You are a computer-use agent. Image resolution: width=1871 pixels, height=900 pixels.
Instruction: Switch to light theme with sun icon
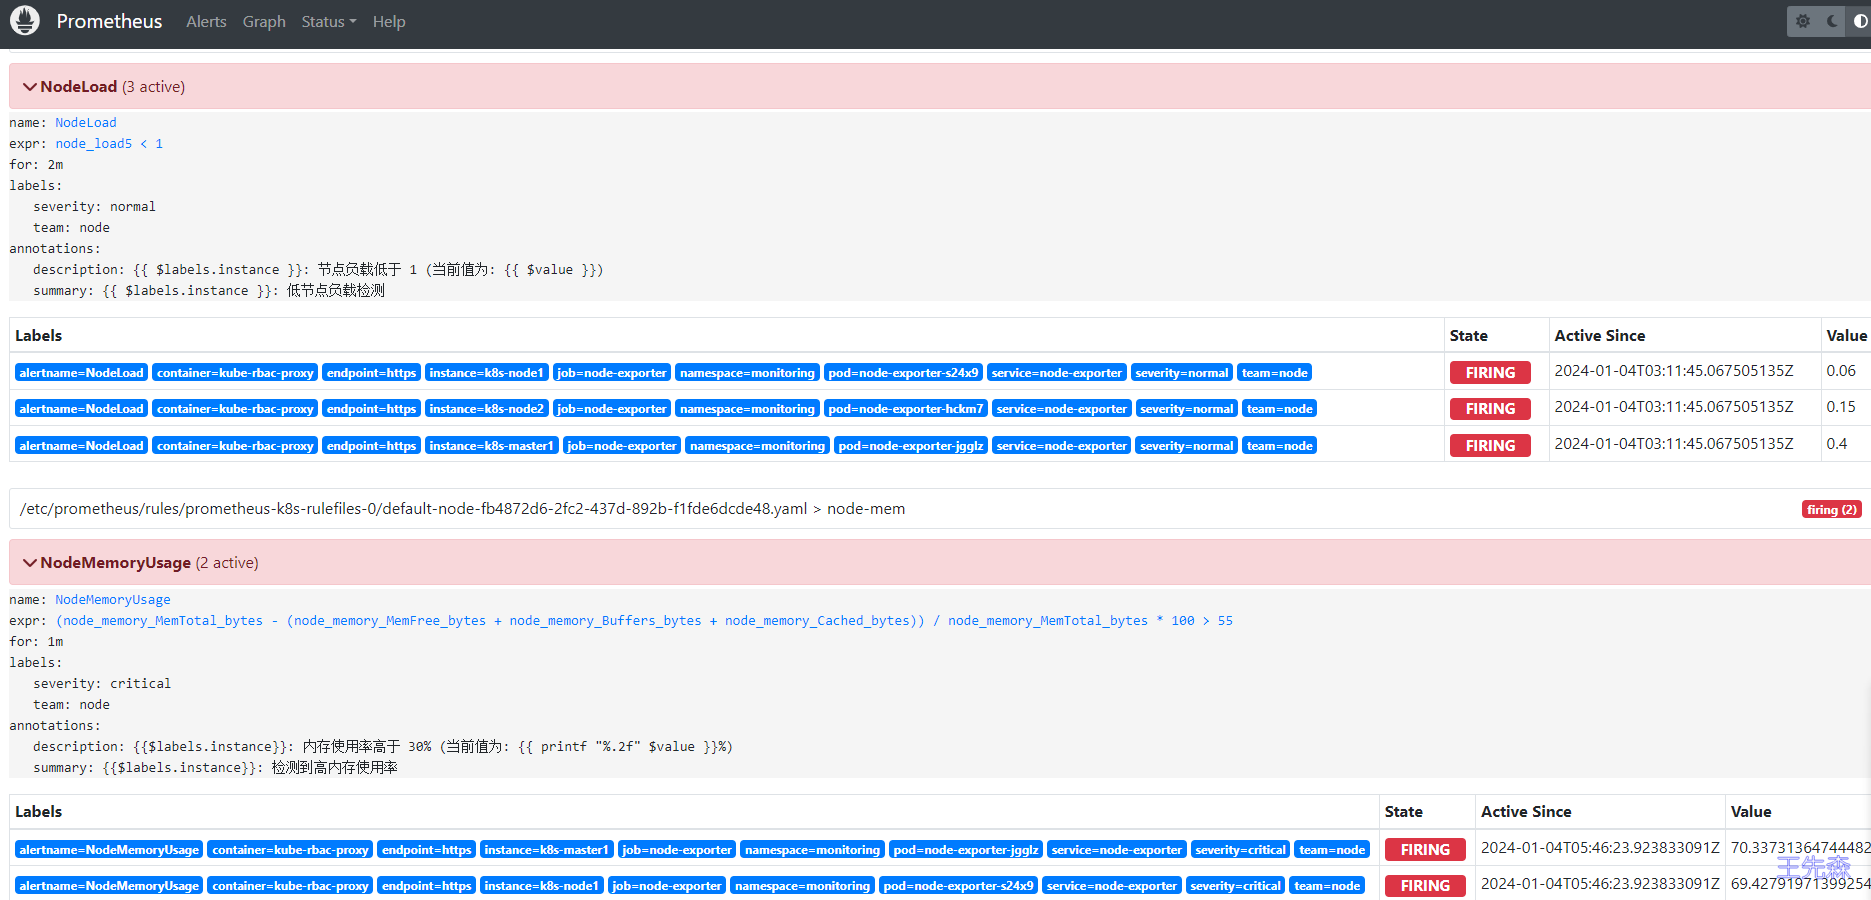[x=1803, y=21]
